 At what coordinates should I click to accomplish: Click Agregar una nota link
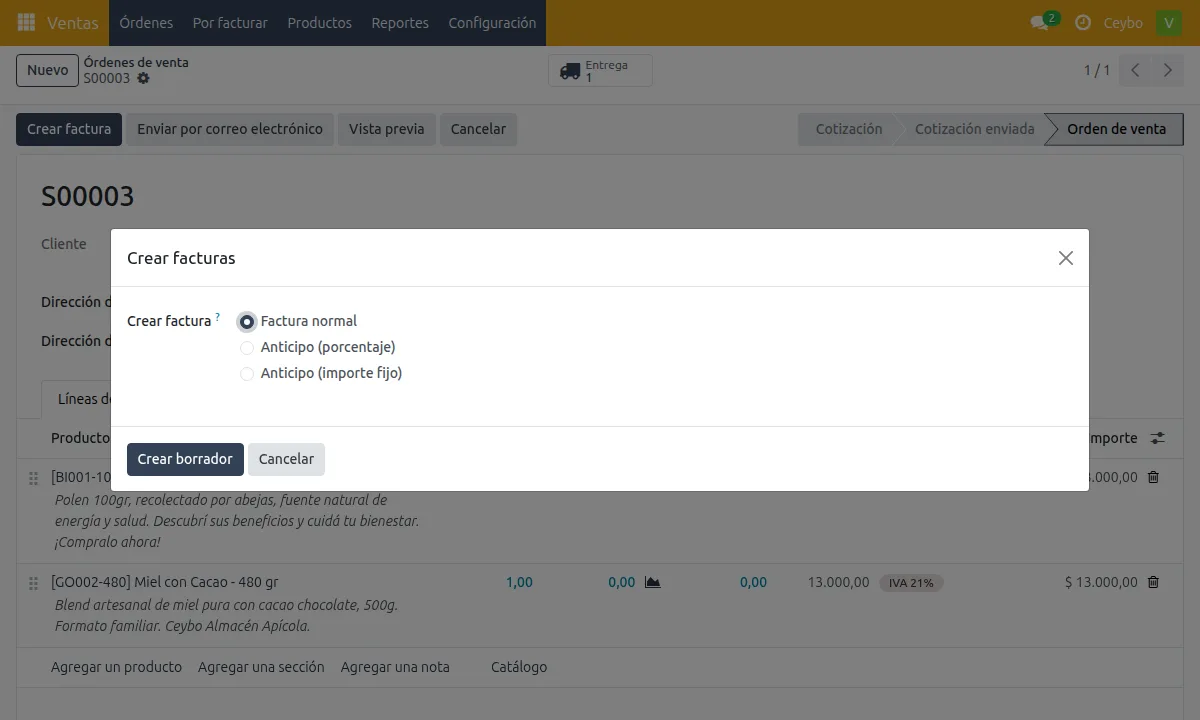395,667
